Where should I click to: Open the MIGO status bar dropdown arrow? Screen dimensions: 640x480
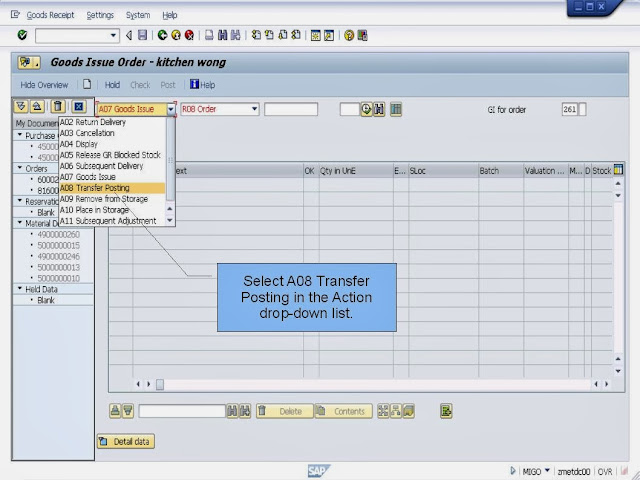[547, 471]
